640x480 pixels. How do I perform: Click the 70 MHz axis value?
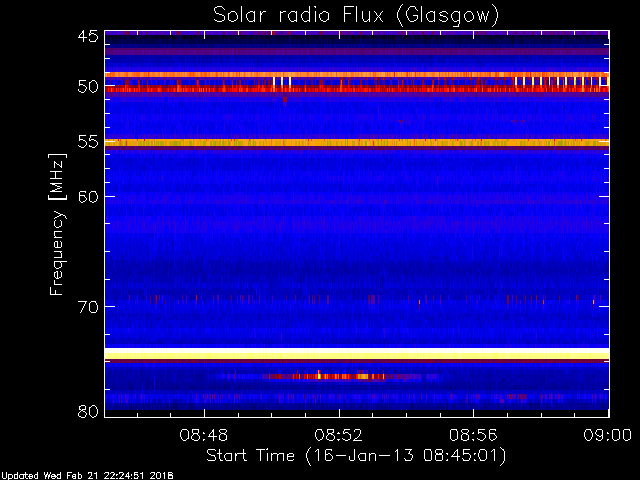point(88,307)
